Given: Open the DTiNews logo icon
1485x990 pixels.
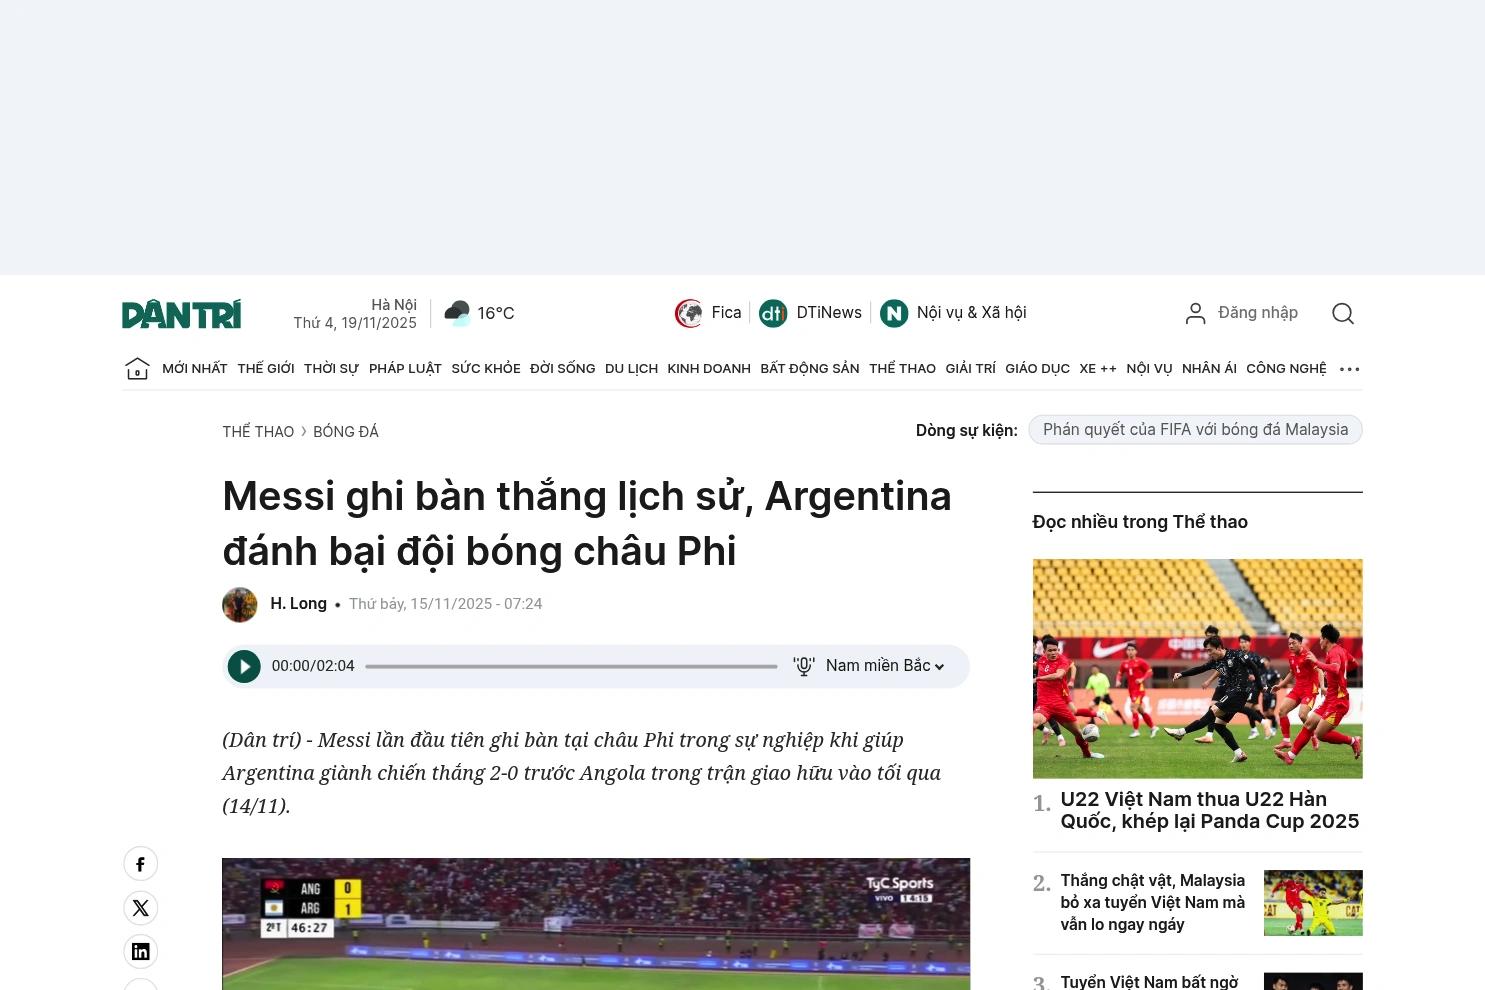Looking at the screenshot, I should tap(773, 313).
